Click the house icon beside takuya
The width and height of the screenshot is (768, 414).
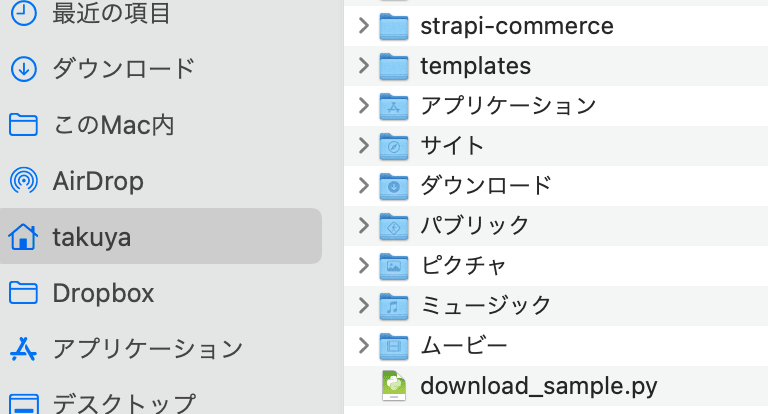pyautogui.click(x=23, y=237)
